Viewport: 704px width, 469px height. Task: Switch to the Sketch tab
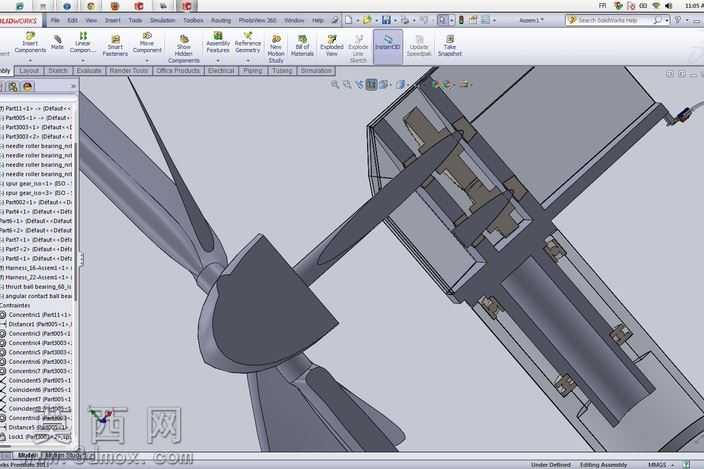point(58,71)
